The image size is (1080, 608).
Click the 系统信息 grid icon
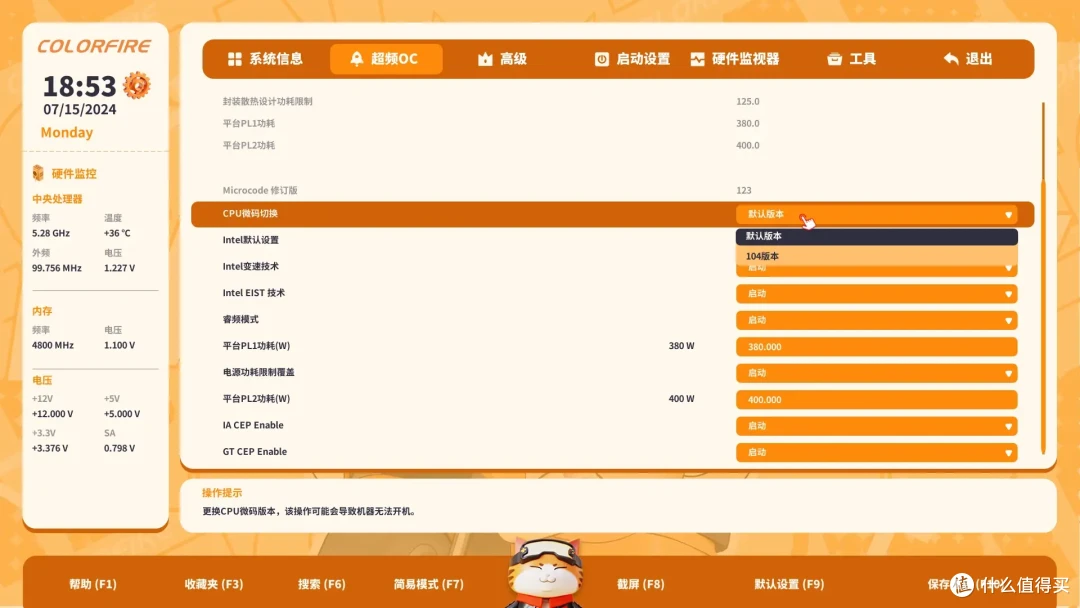pyautogui.click(x=234, y=59)
